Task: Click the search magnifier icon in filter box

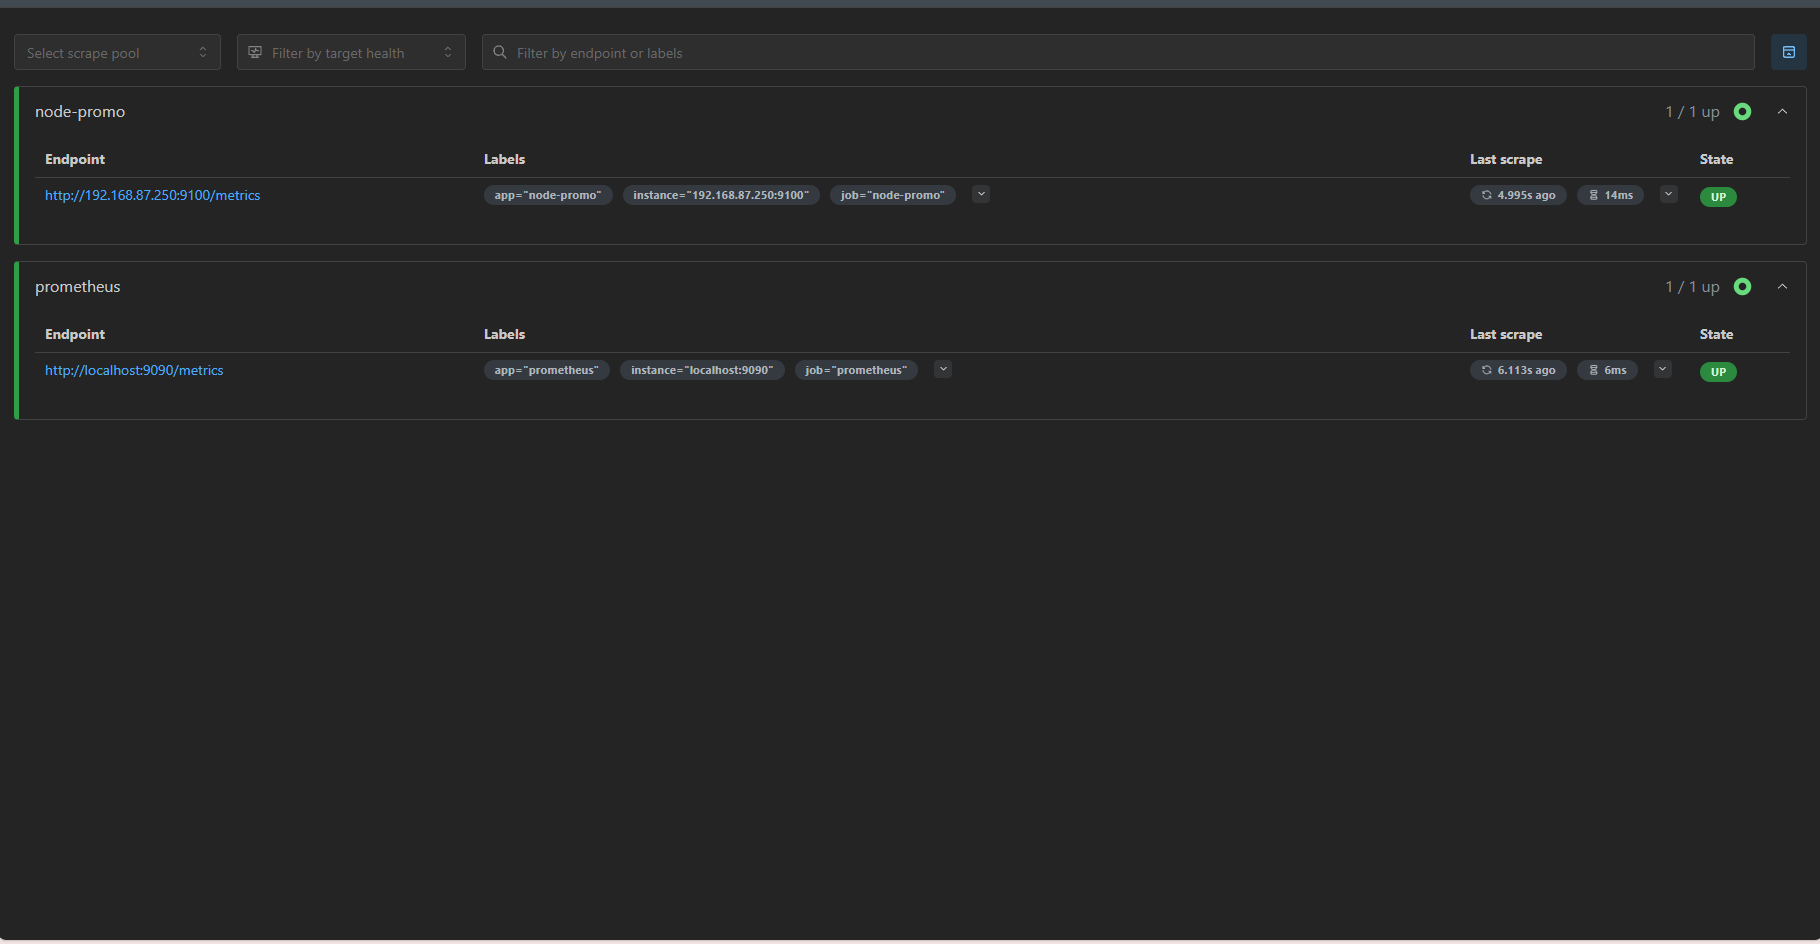Action: pyautogui.click(x=500, y=53)
